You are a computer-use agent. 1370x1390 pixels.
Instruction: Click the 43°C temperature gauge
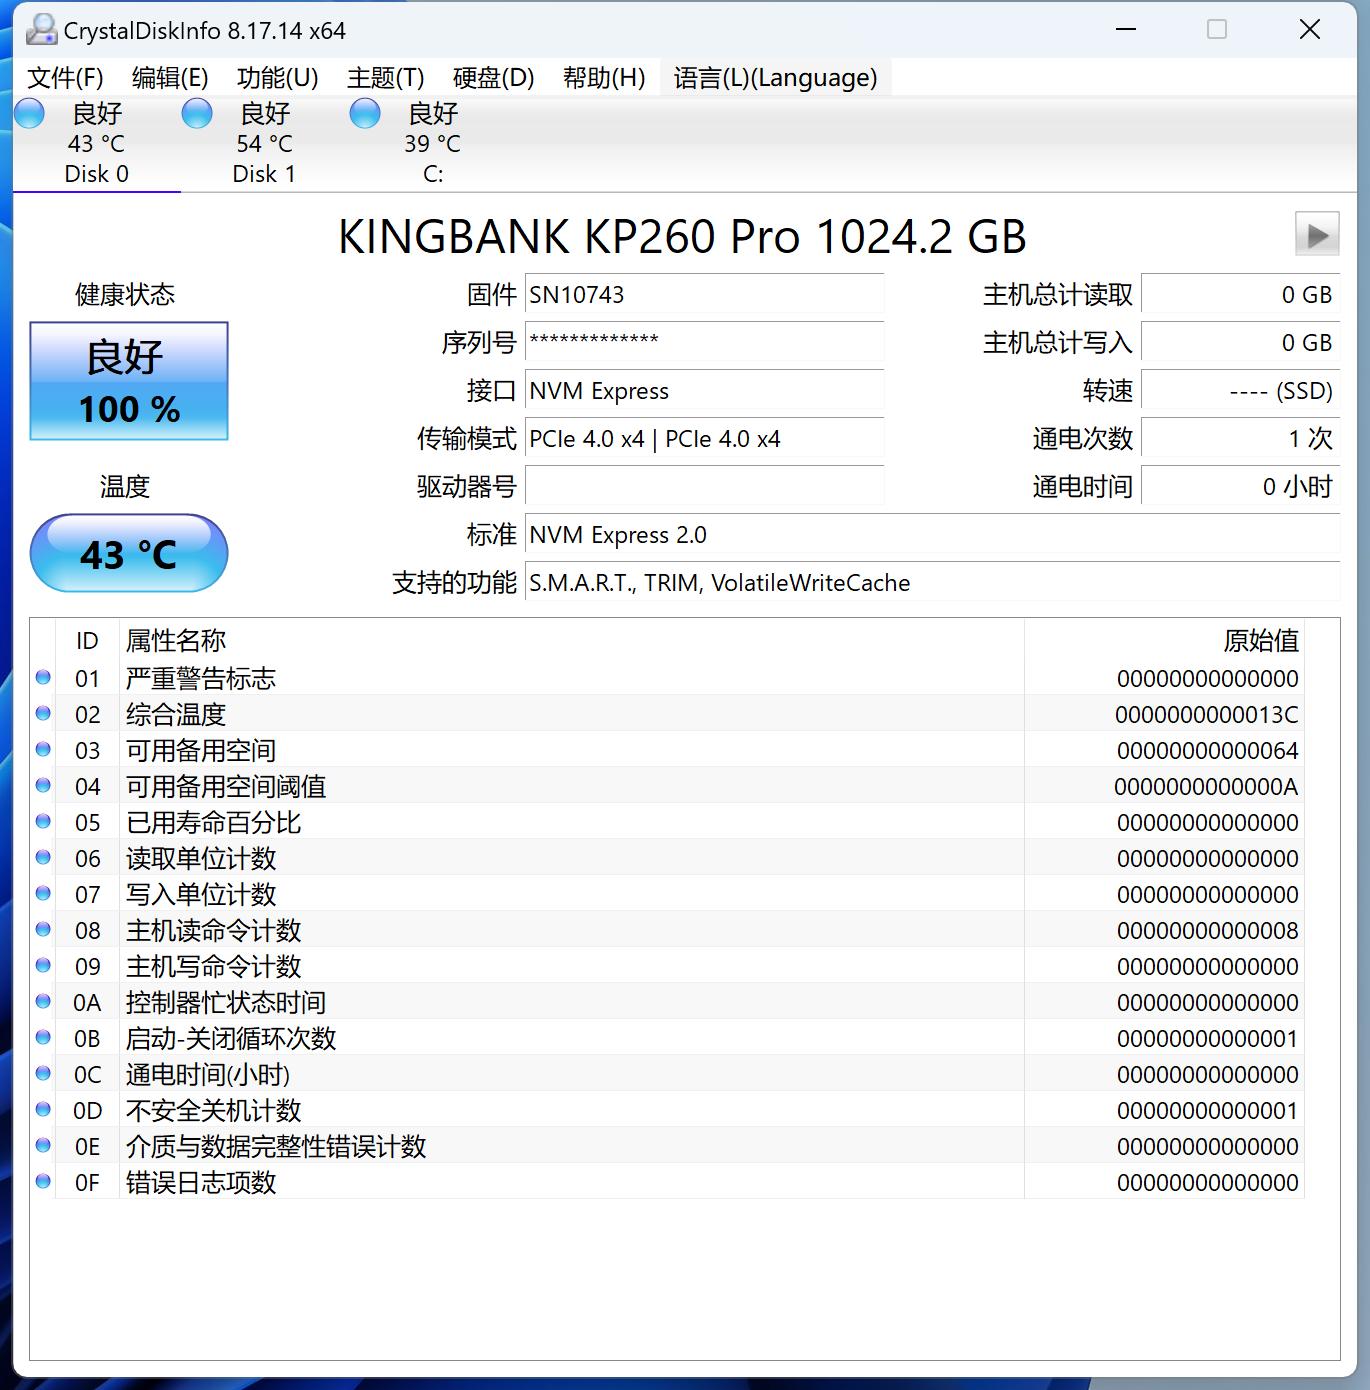pyautogui.click(x=128, y=552)
